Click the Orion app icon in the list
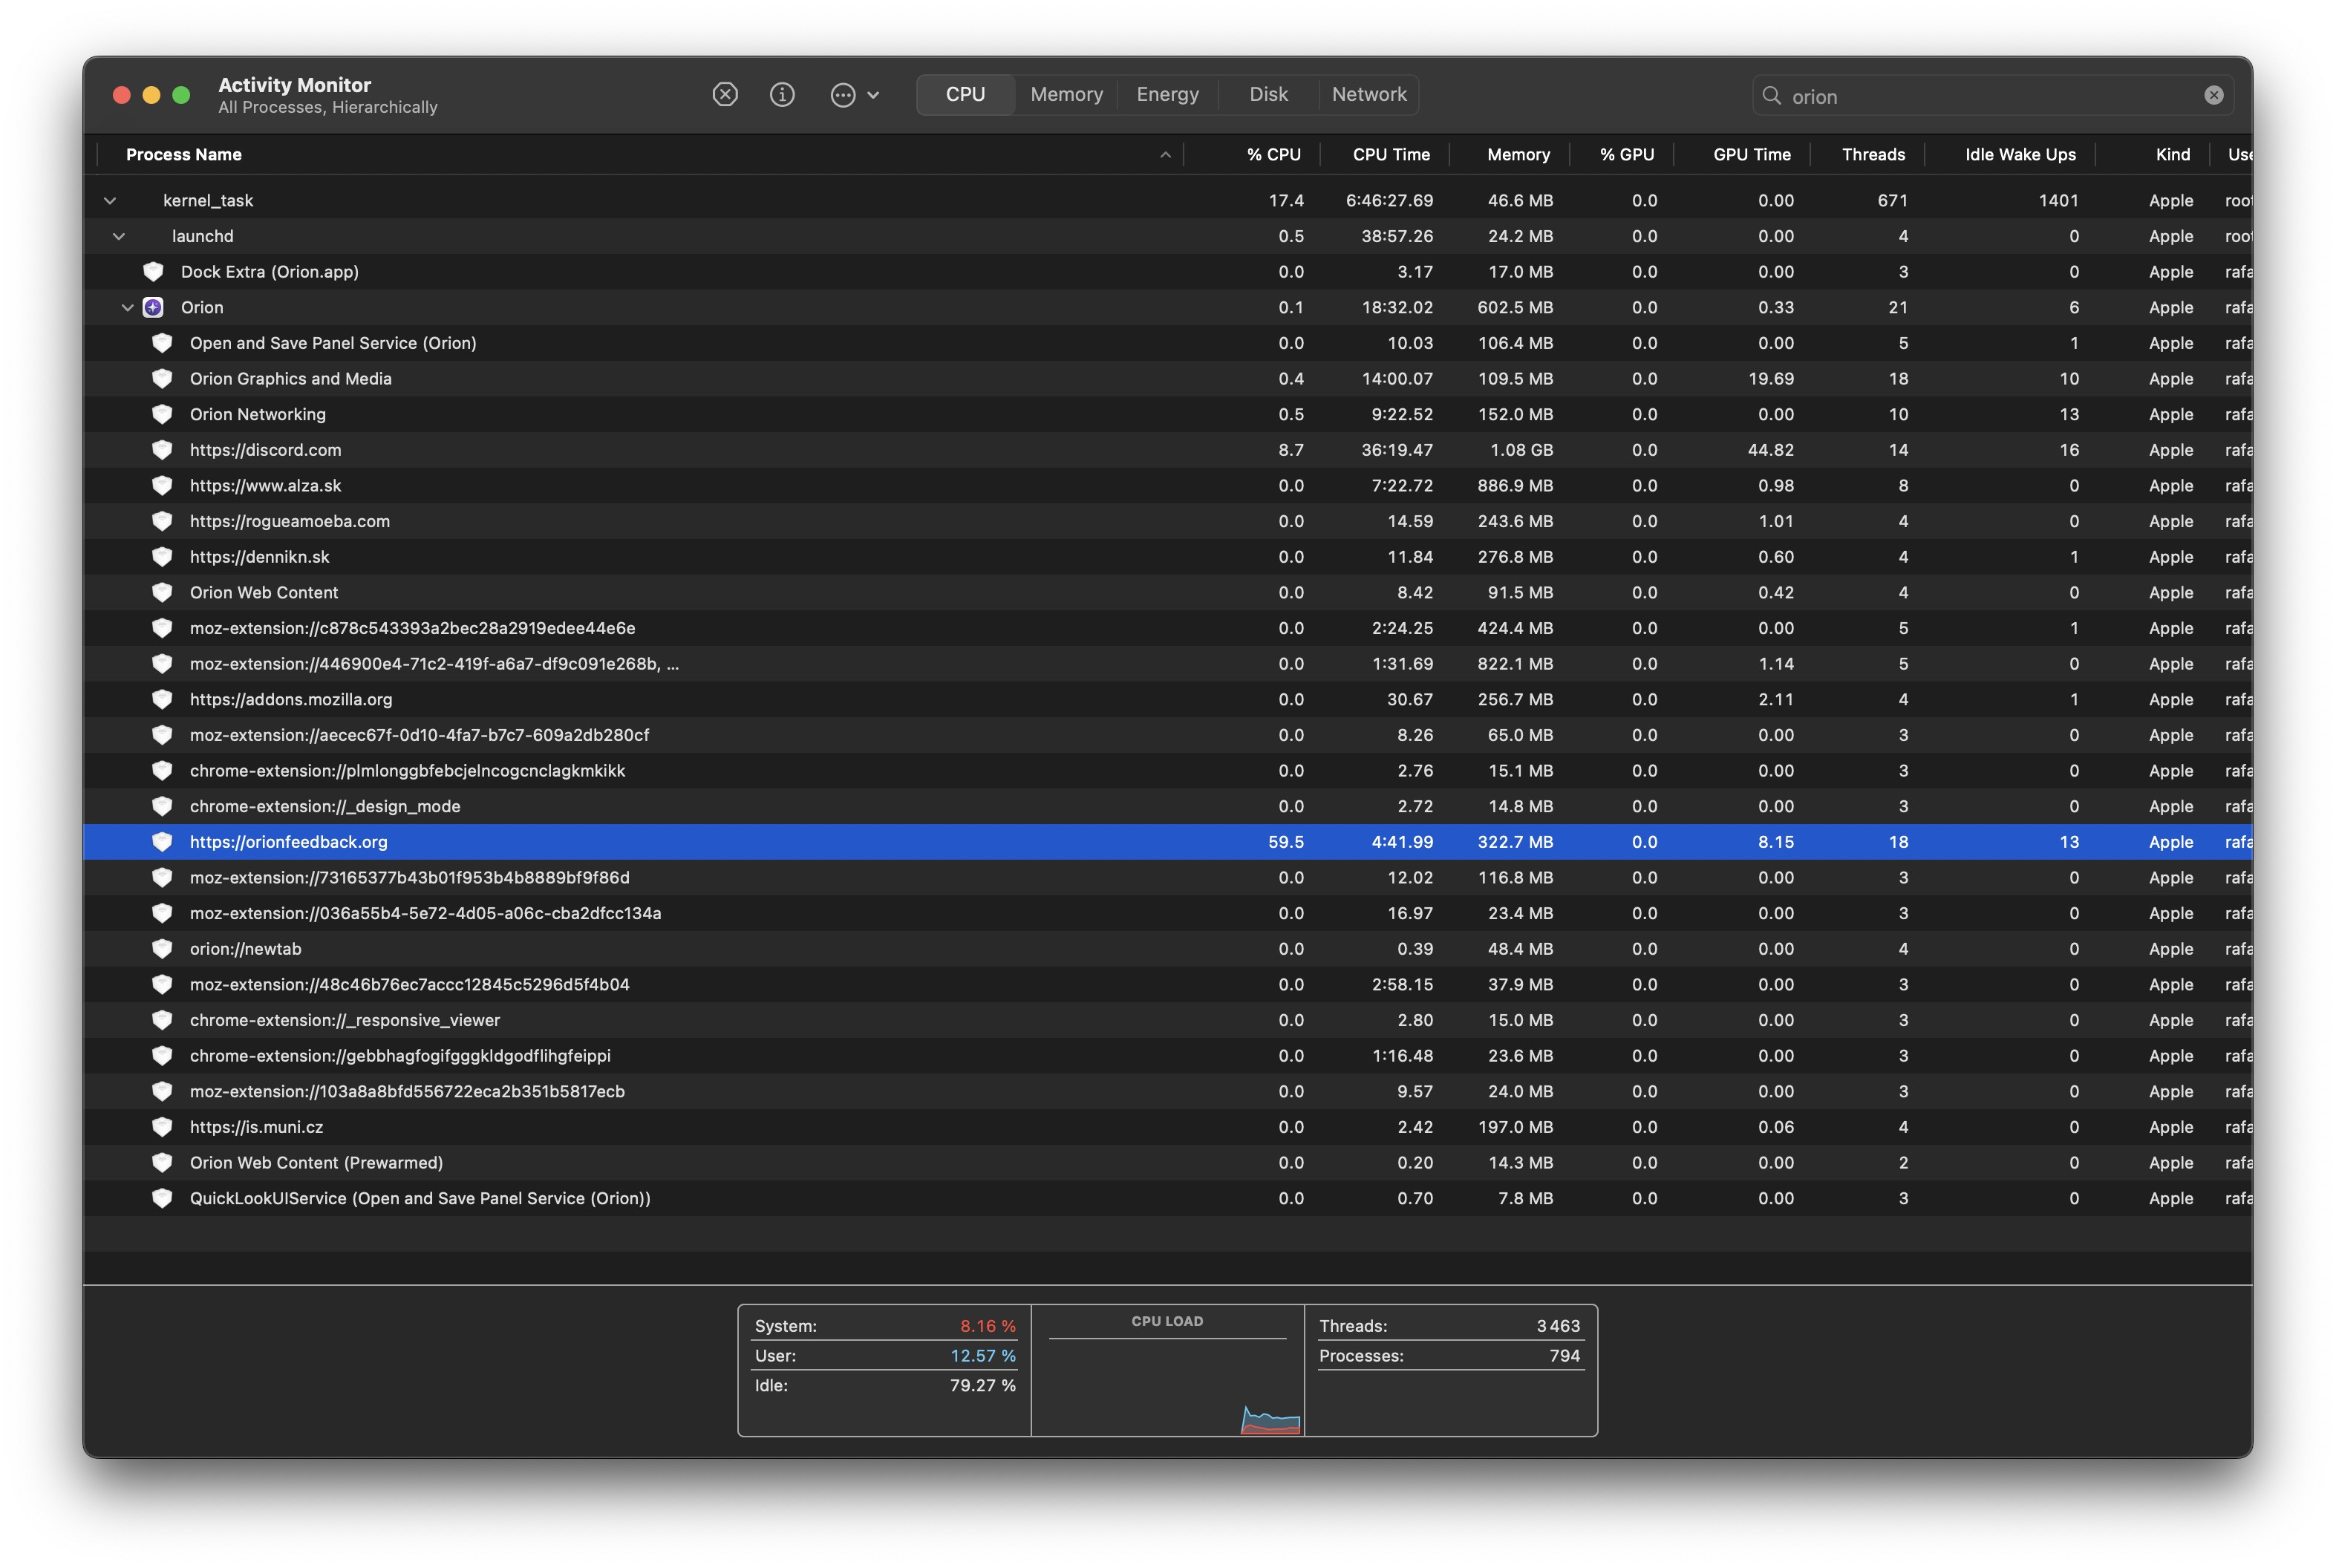Image resolution: width=2336 pixels, height=1568 pixels. click(x=153, y=307)
